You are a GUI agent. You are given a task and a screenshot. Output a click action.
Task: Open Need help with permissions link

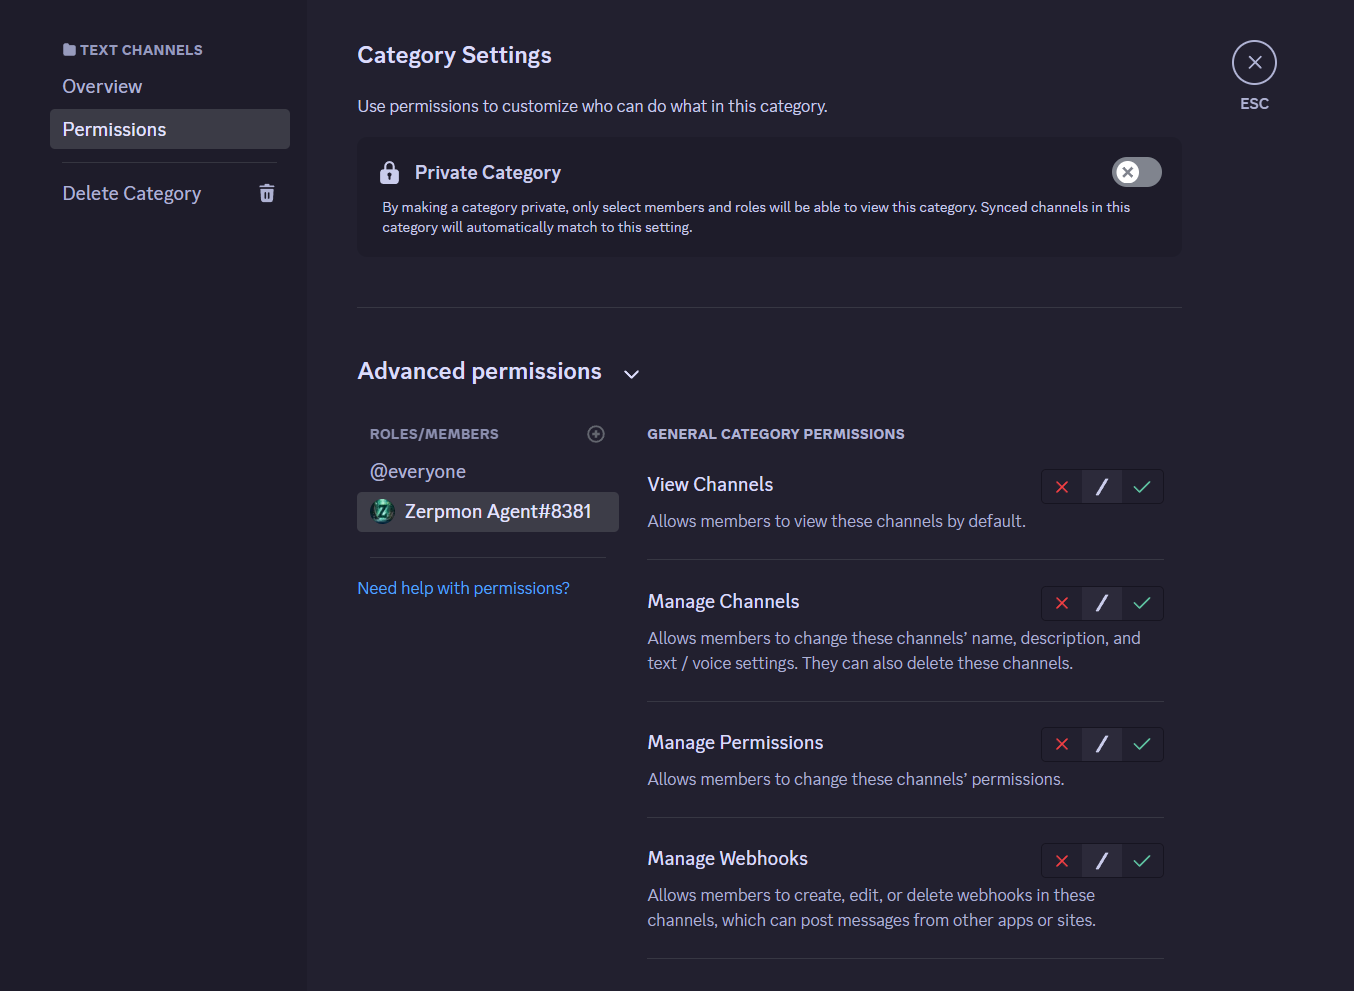pos(463,588)
